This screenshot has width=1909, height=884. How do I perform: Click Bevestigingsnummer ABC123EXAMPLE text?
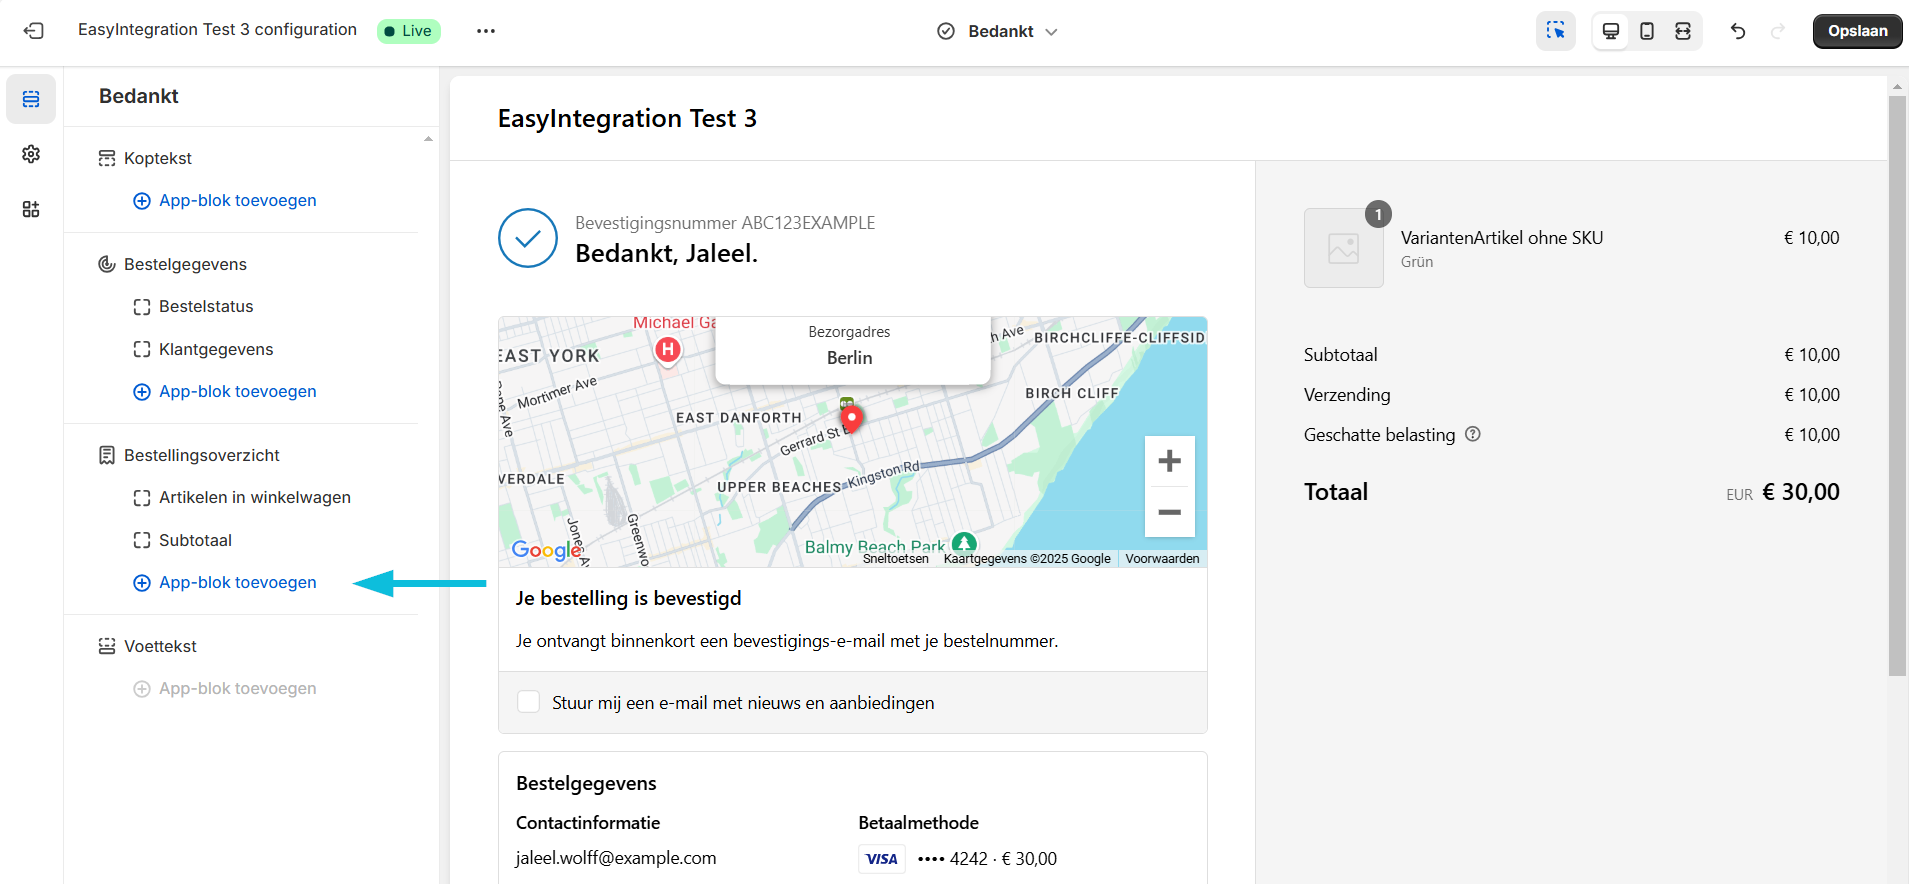tap(725, 223)
